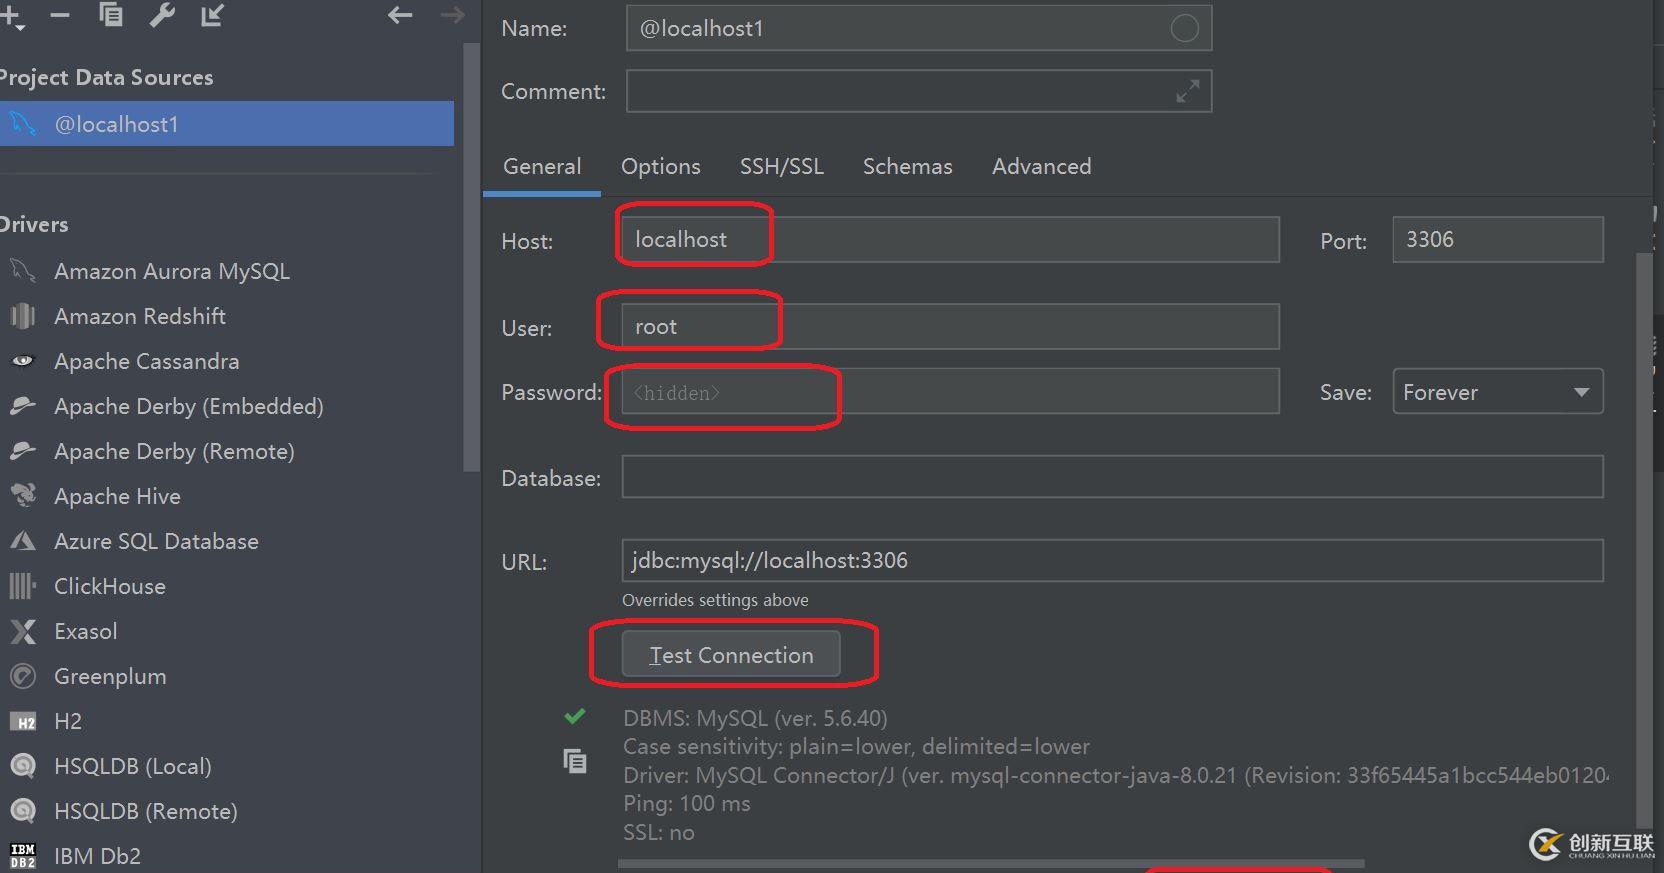Click the 'DBMS: MySQL (ver. 5.6.40)' line

click(755, 718)
